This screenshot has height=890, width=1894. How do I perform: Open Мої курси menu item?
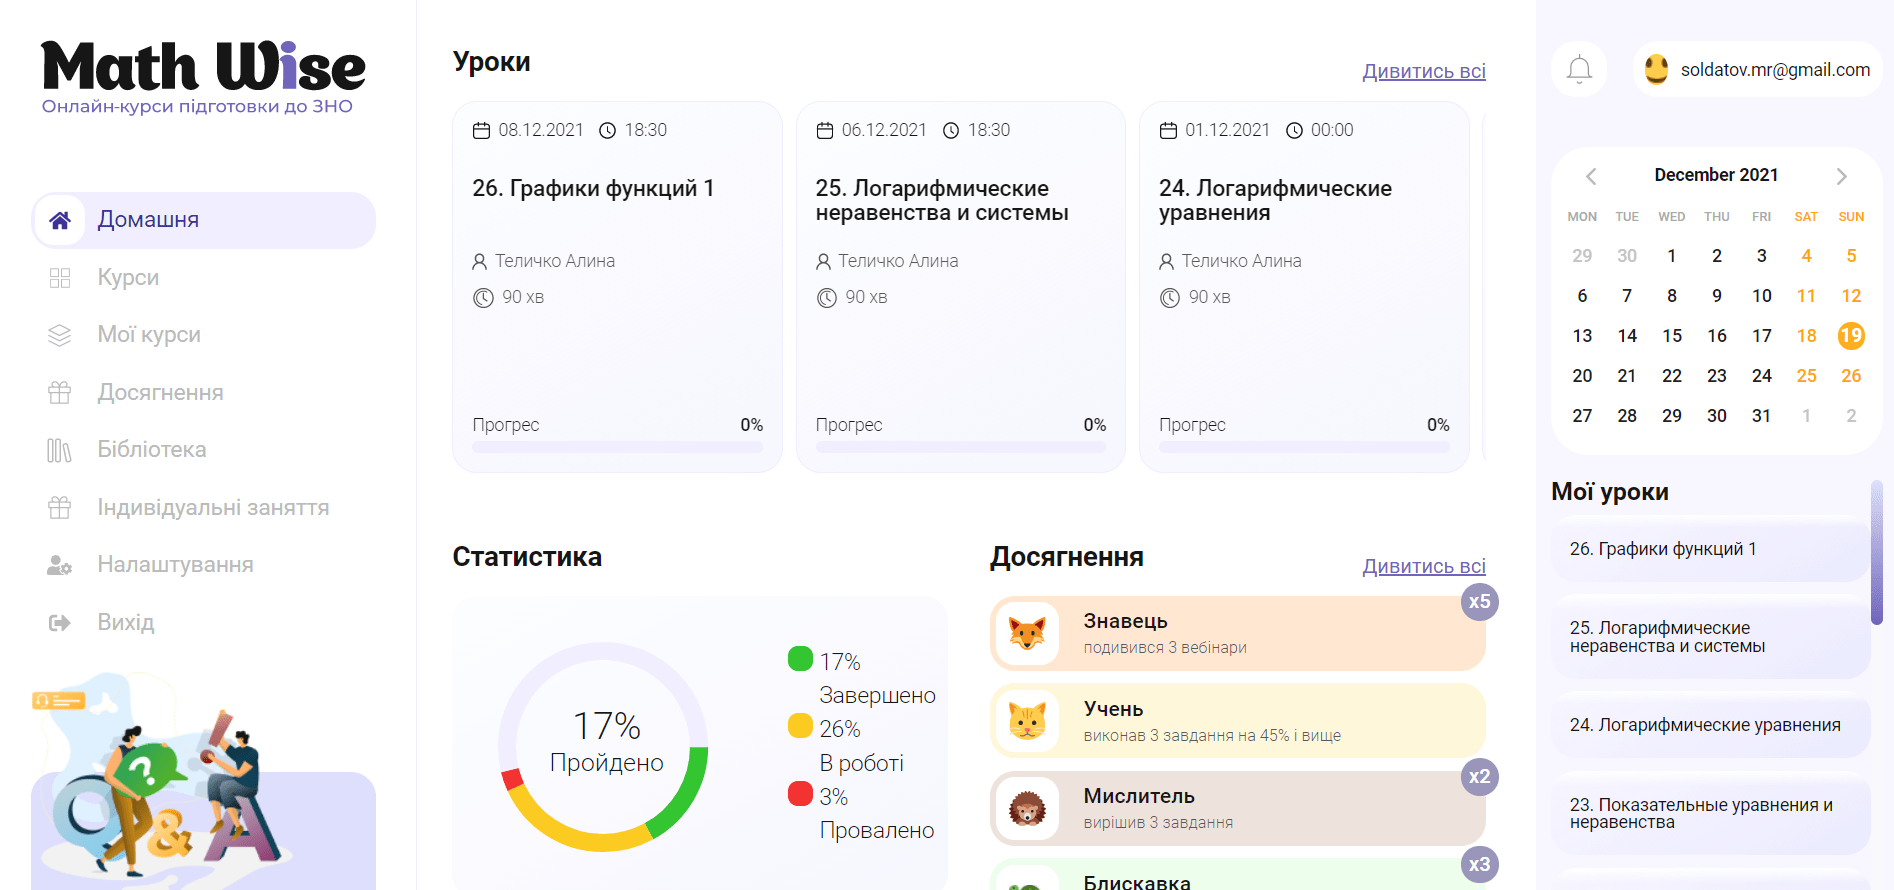(x=204, y=335)
